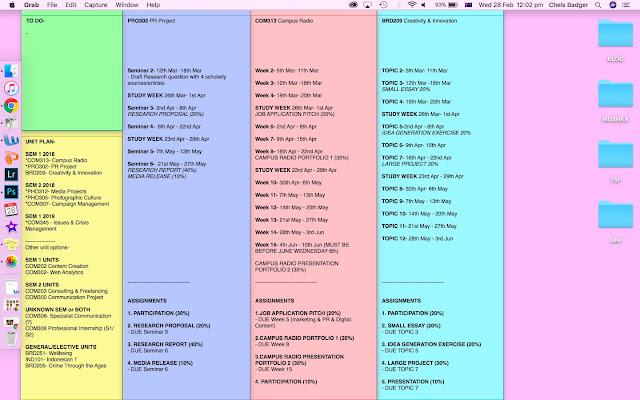Click the BRD209 Creativity & Innovation title
This screenshot has height=400, width=640.
(420, 21)
